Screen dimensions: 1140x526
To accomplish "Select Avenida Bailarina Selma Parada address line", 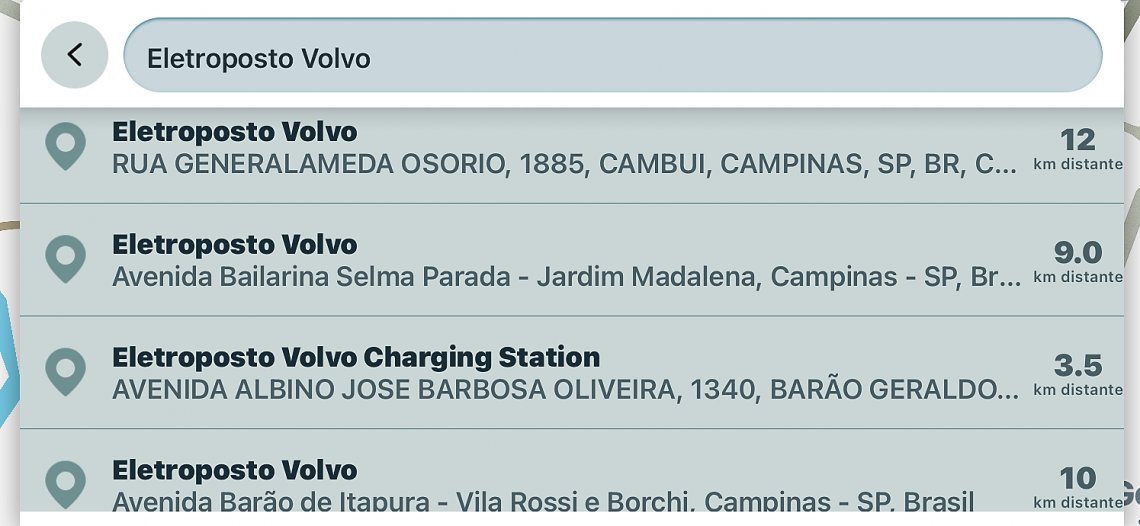I will click(x=566, y=276).
